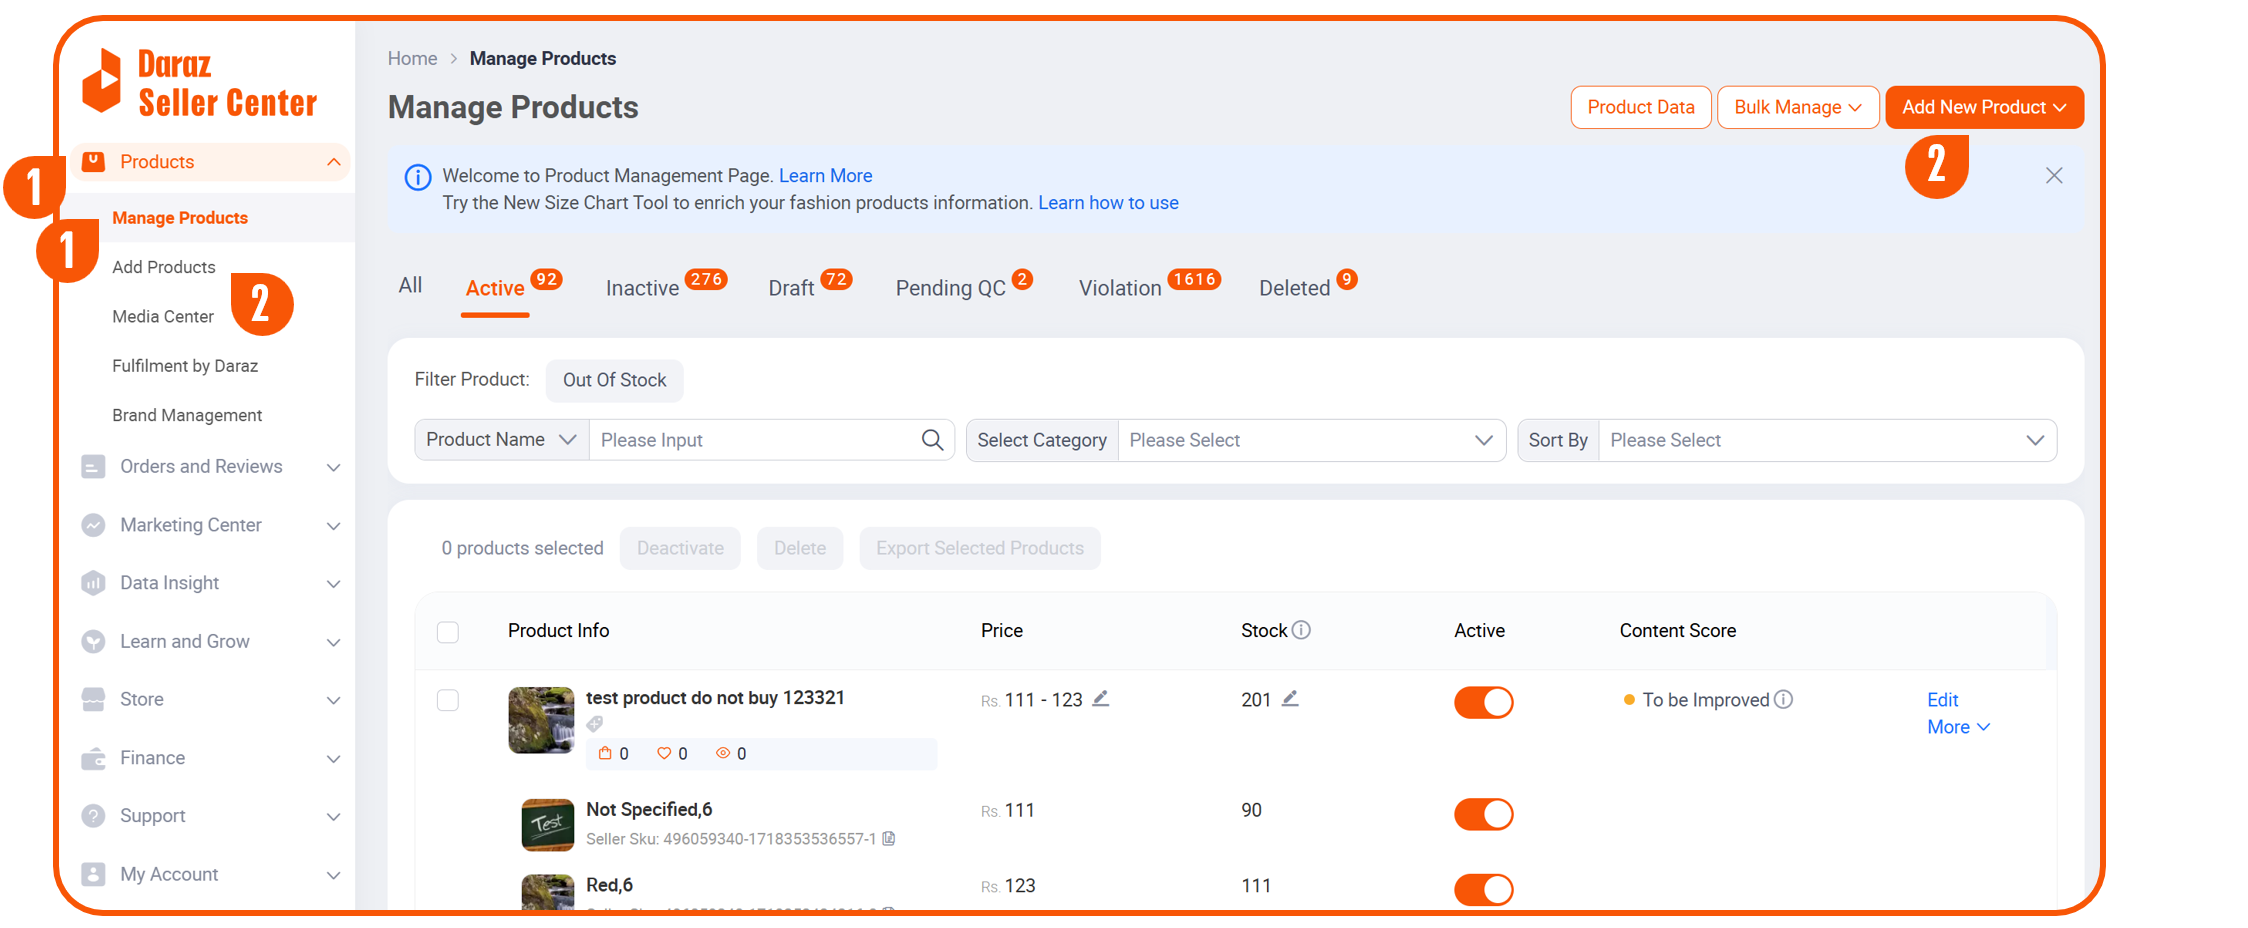Click the edit pencil next to stock 201
Image resolution: width=2248 pixels, height=928 pixels.
pos(1290,699)
